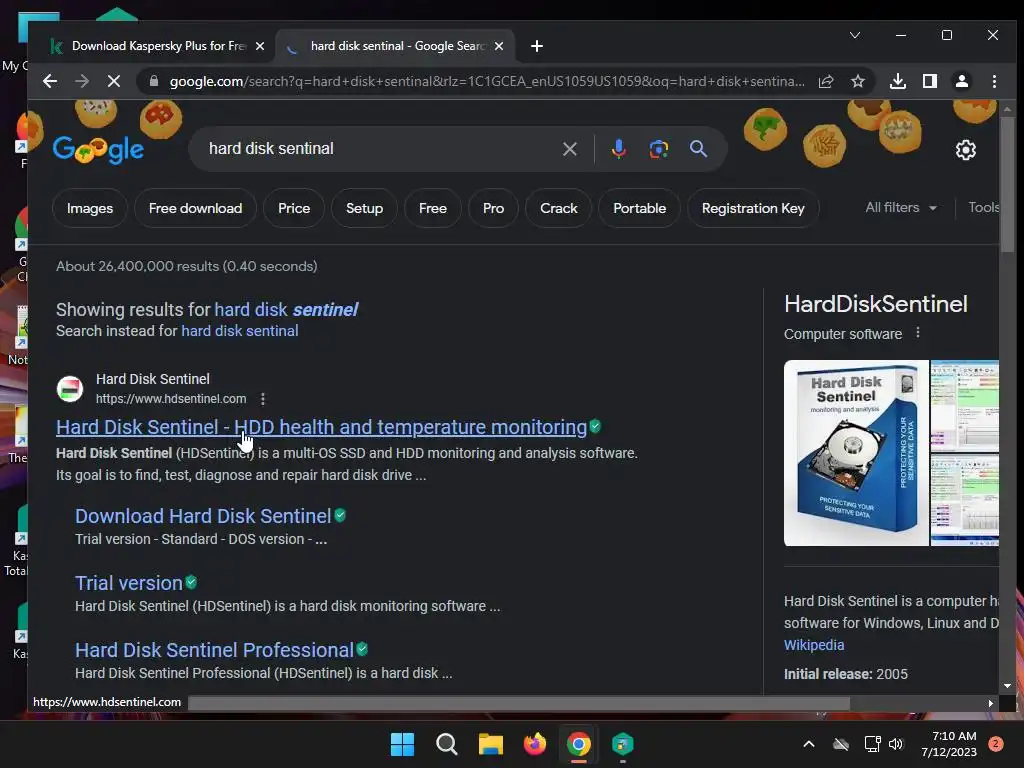
Task: Clear the search box text
Action: [x=569, y=149]
